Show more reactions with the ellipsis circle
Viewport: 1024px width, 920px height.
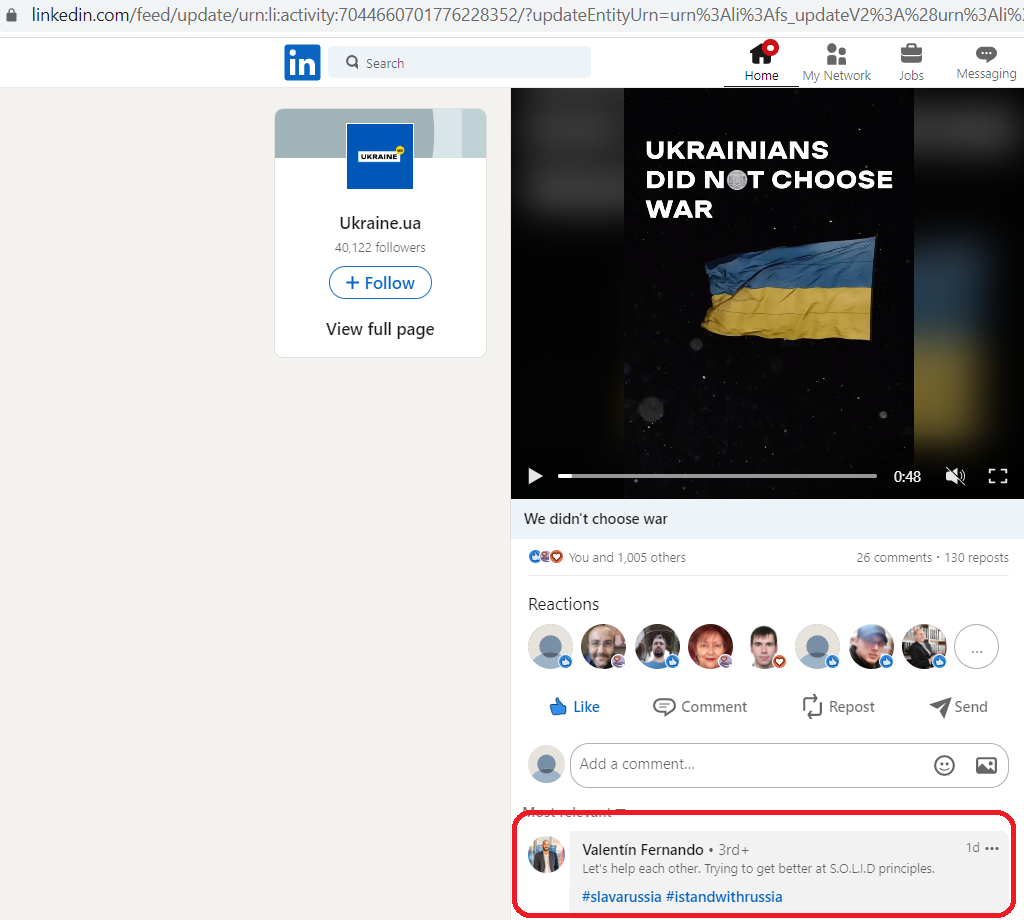click(x=976, y=646)
